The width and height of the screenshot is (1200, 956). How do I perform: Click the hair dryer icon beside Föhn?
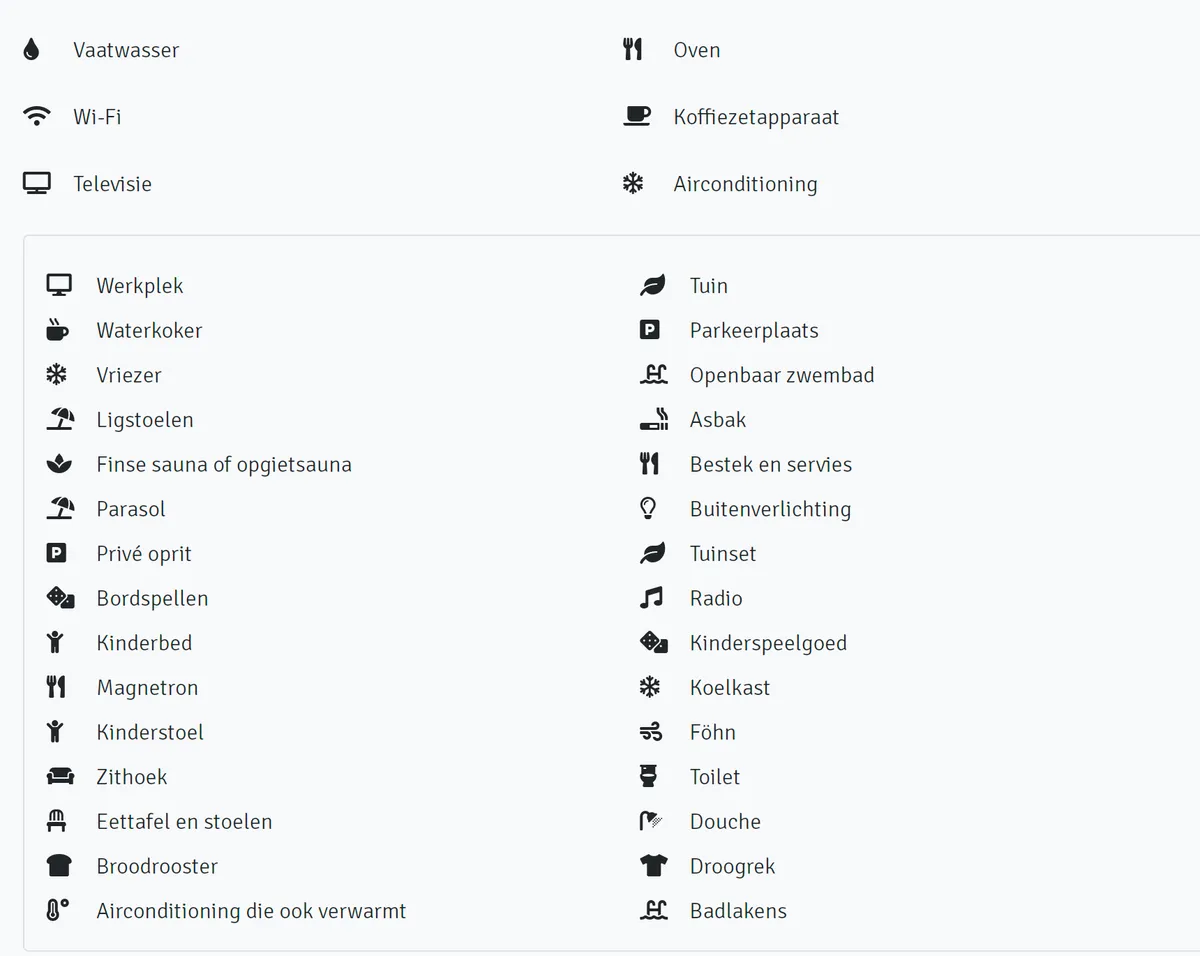651,733
